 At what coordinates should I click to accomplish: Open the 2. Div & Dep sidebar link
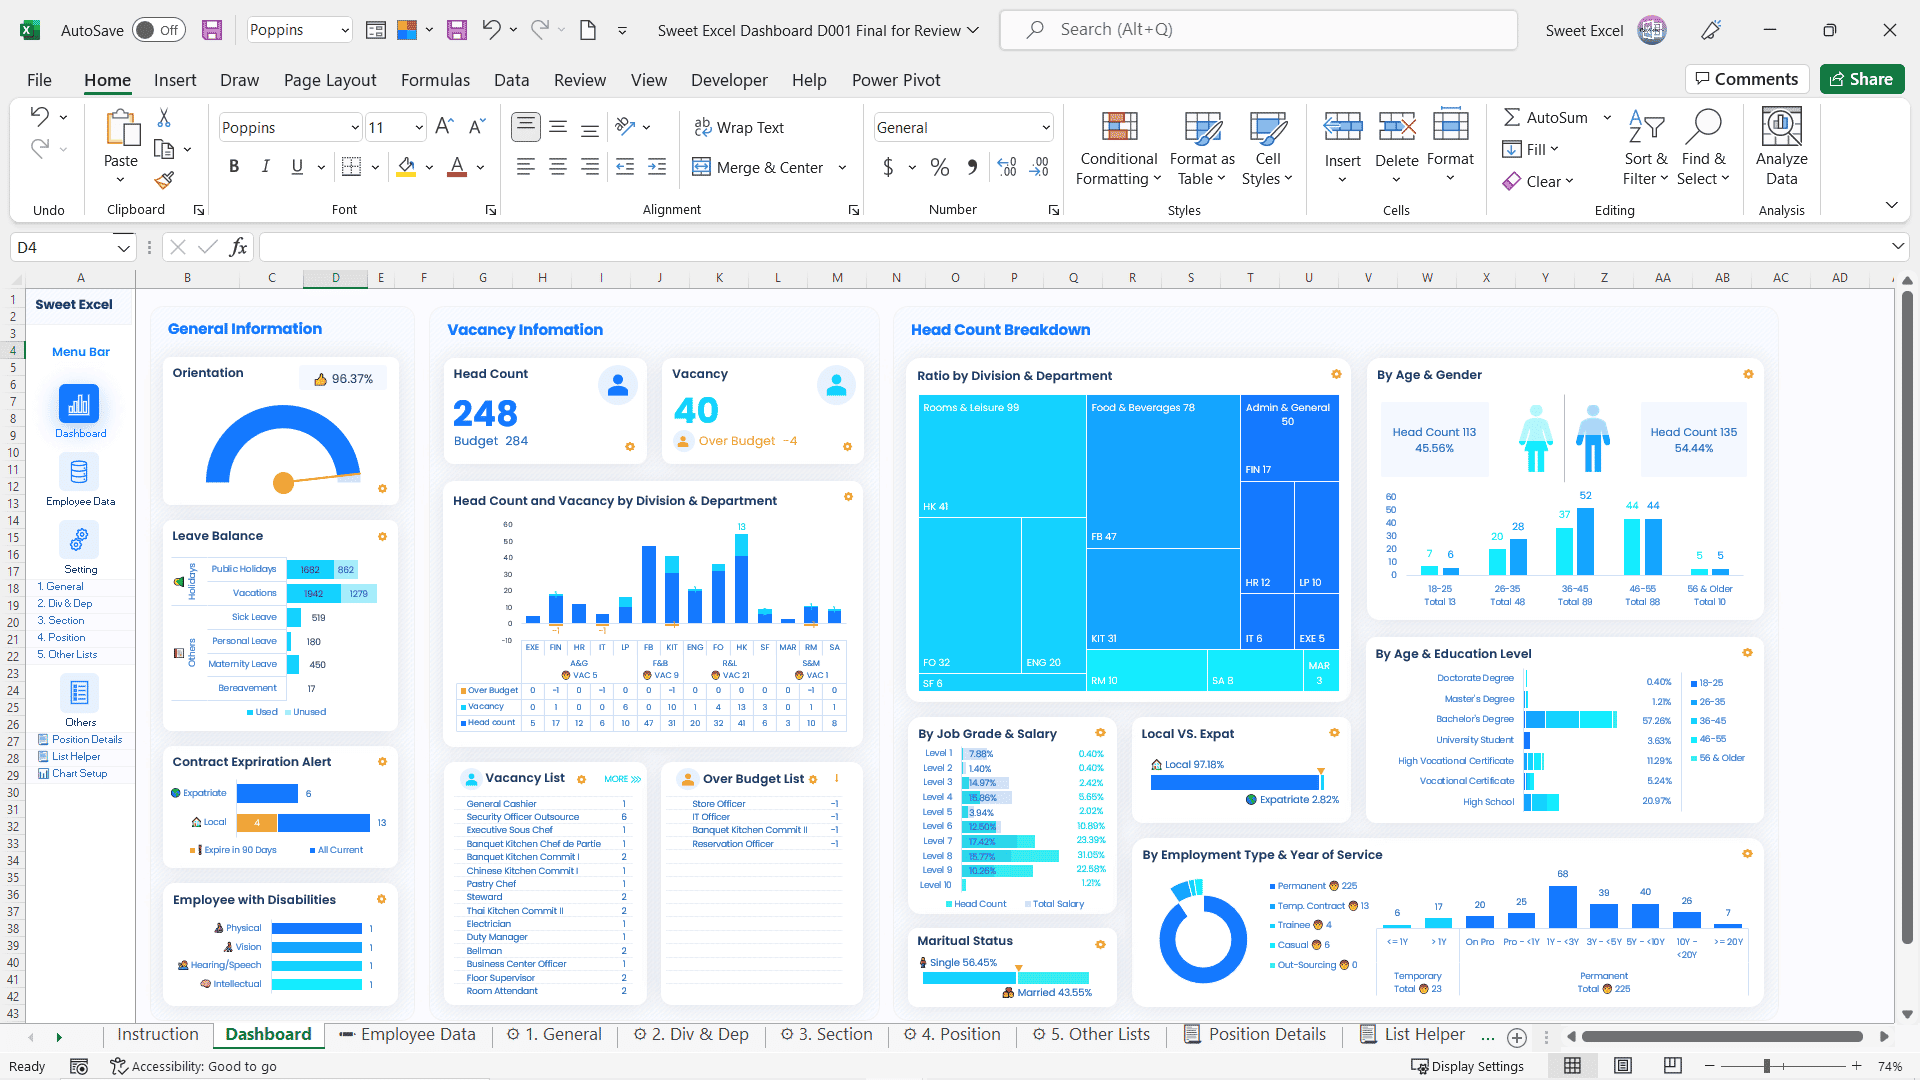click(x=65, y=604)
